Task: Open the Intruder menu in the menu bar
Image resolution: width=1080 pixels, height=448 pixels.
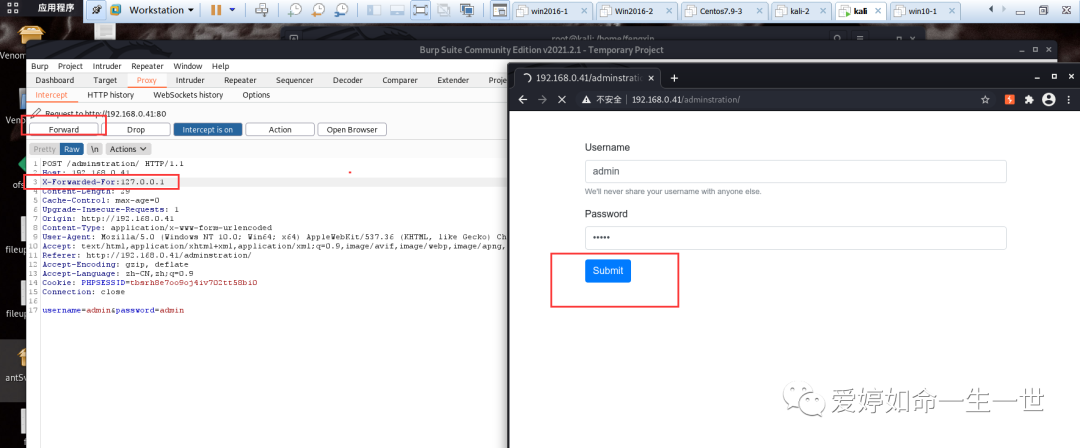Action: click(x=107, y=66)
